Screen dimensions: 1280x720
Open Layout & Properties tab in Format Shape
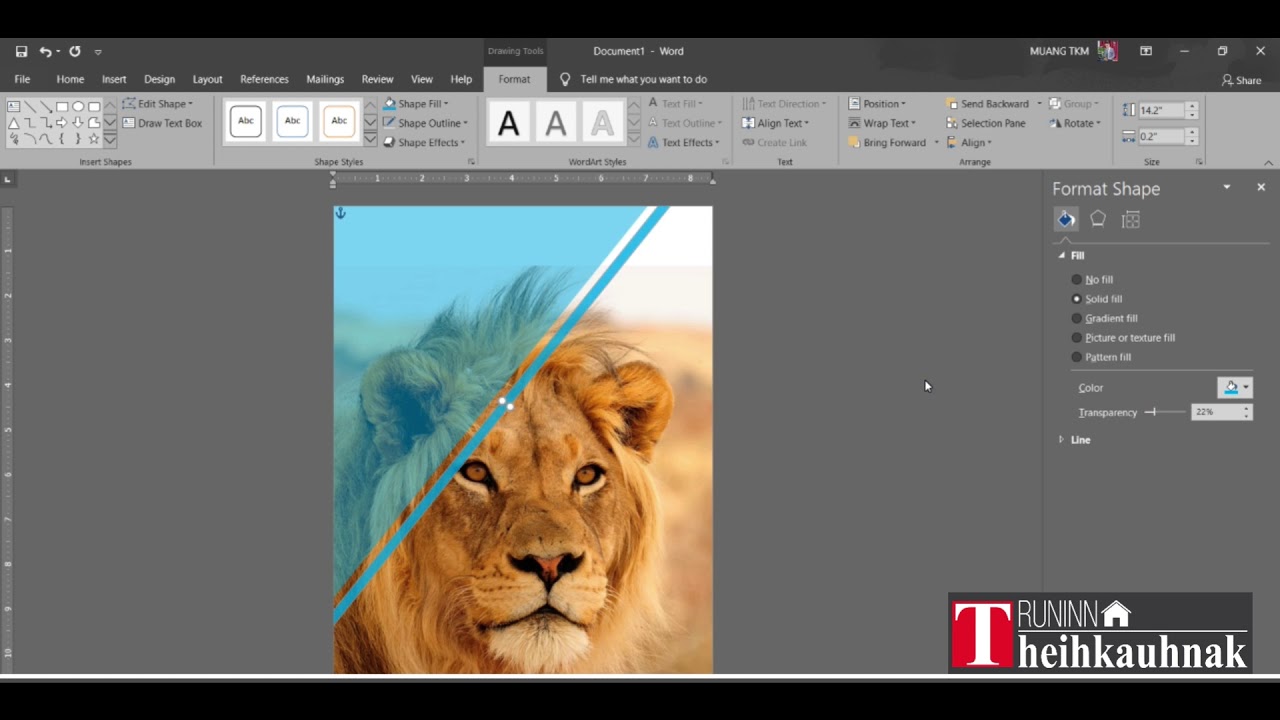click(x=1131, y=219)
